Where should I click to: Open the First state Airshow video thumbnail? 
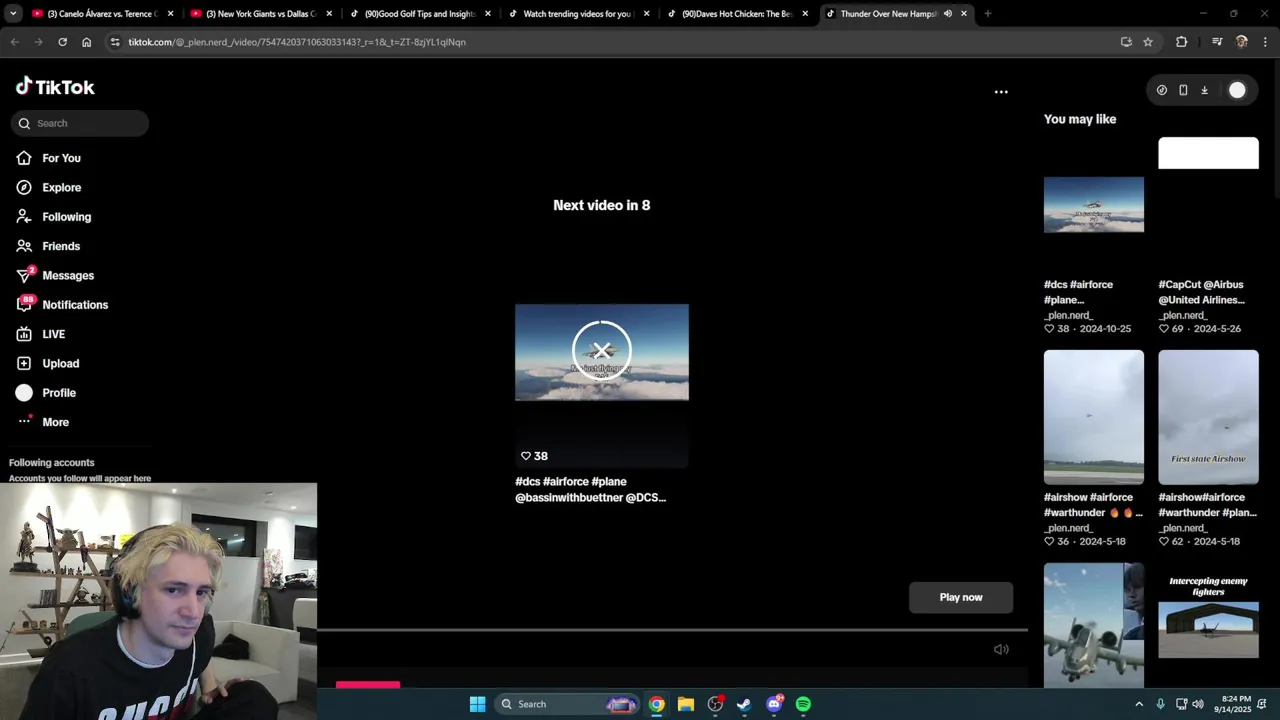click(x=1208, y=417)
